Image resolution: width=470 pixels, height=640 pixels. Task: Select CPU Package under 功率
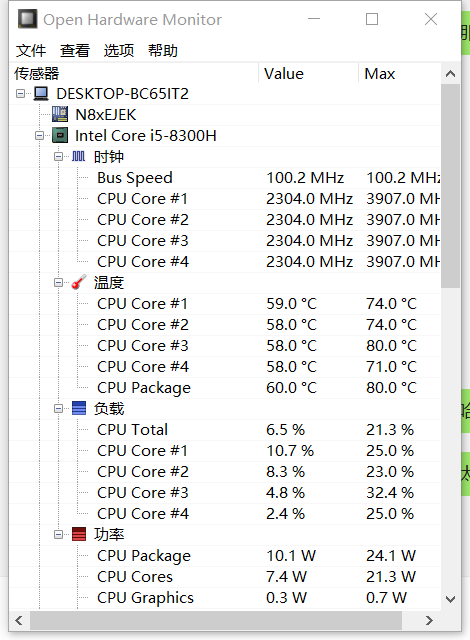tap(225, 556)
